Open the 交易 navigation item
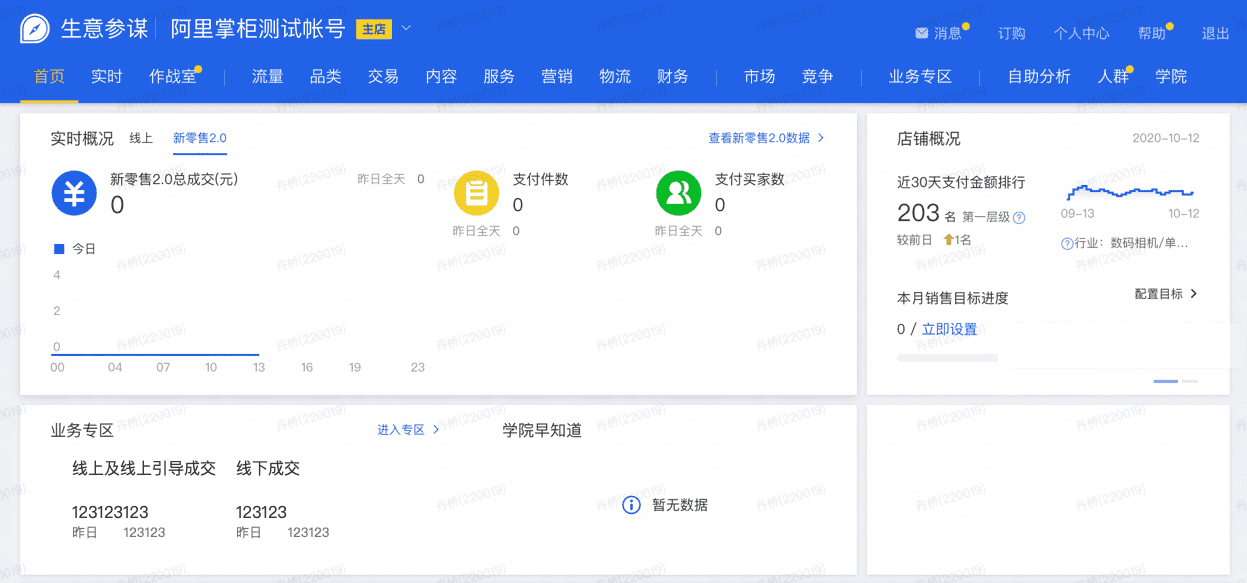 [x=383, y=76]
